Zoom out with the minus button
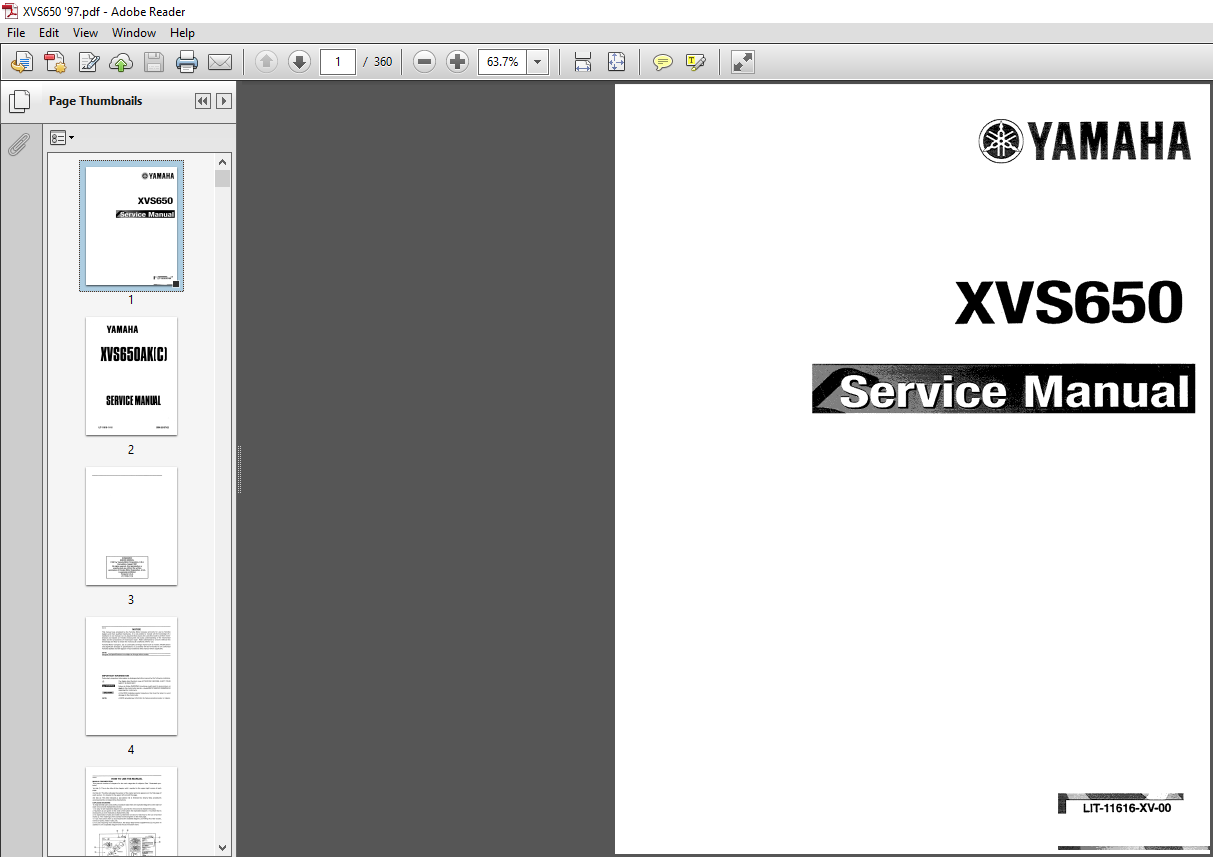Viewport: 1213px width, 857px height. [x=425, y=62]
